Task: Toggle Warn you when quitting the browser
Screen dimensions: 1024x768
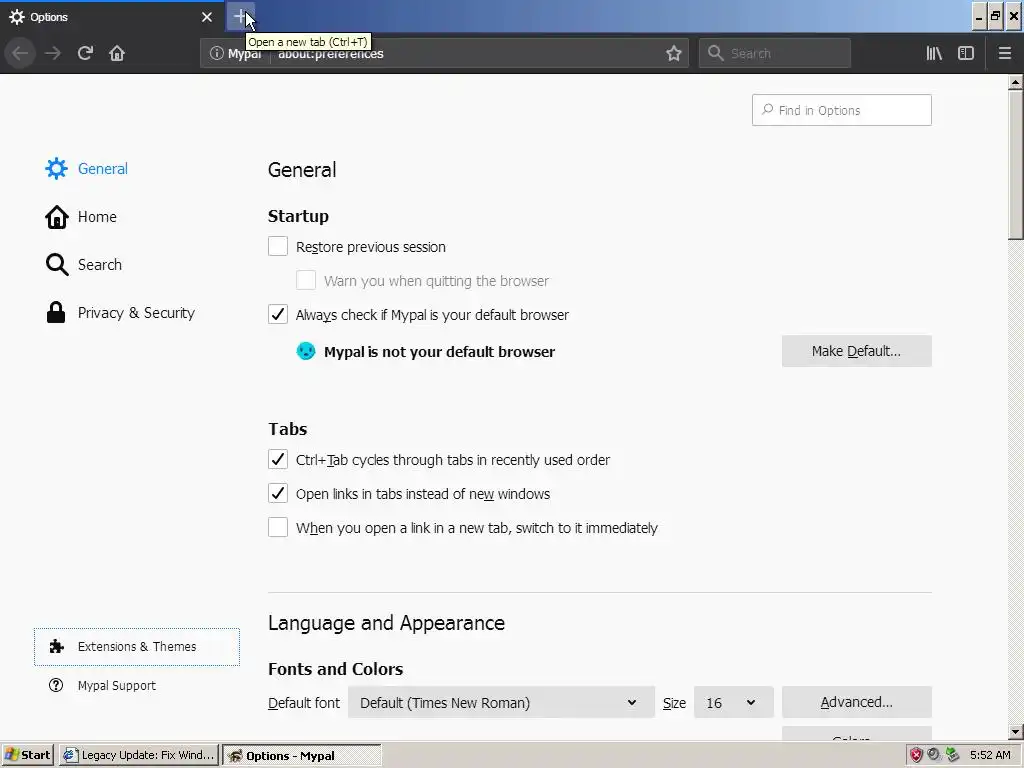Action: (x=306, y=280)
